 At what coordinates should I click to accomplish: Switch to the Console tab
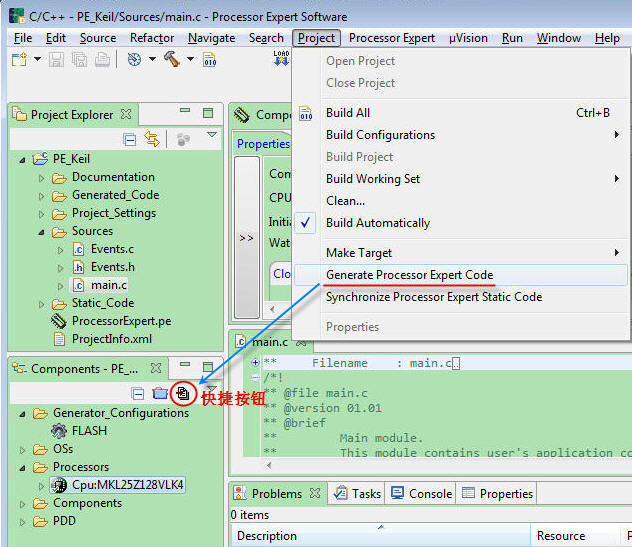click(x=422, y=493)
